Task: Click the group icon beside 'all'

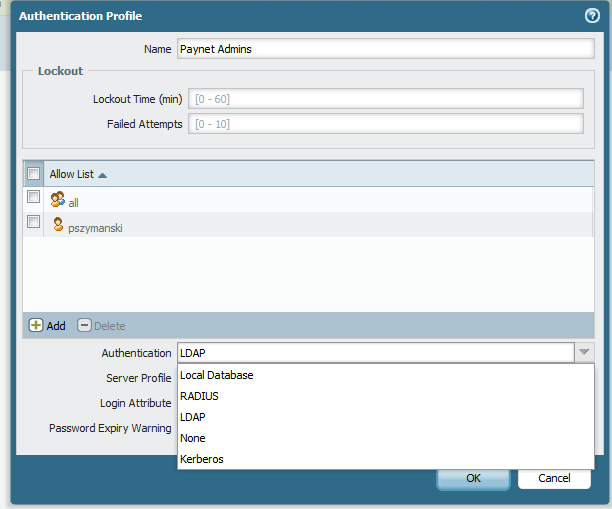Action: [57, 199]
